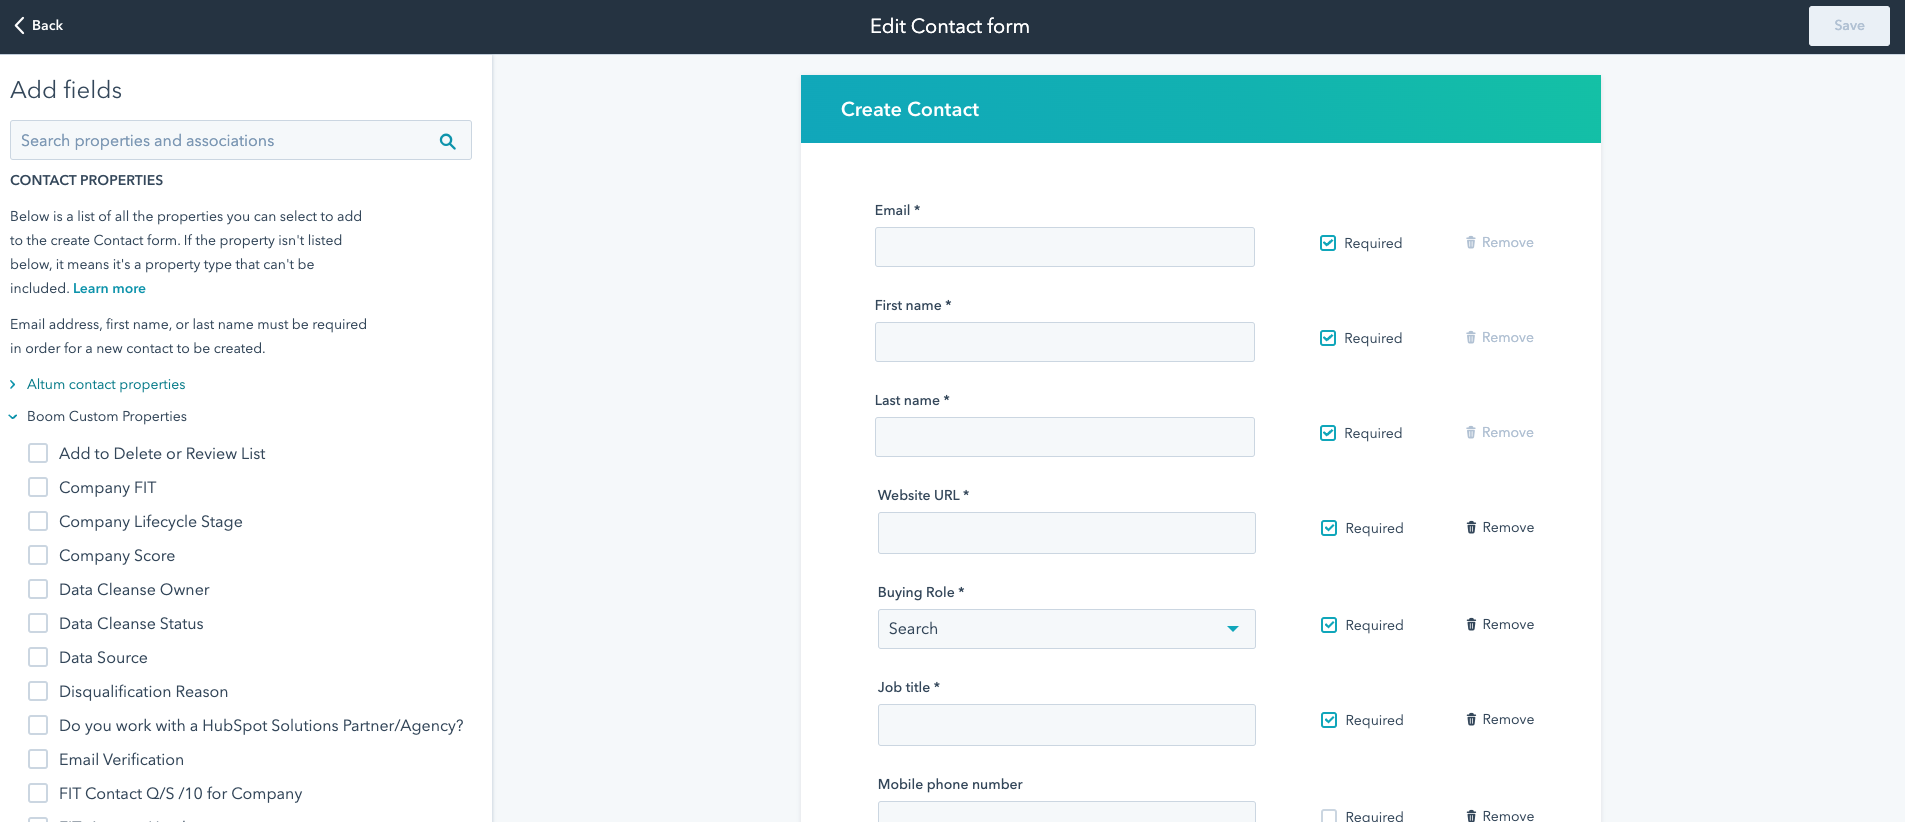1905x822 pixels.
Task: Open the Buying Role dropdown
Action: point(1067,629)
